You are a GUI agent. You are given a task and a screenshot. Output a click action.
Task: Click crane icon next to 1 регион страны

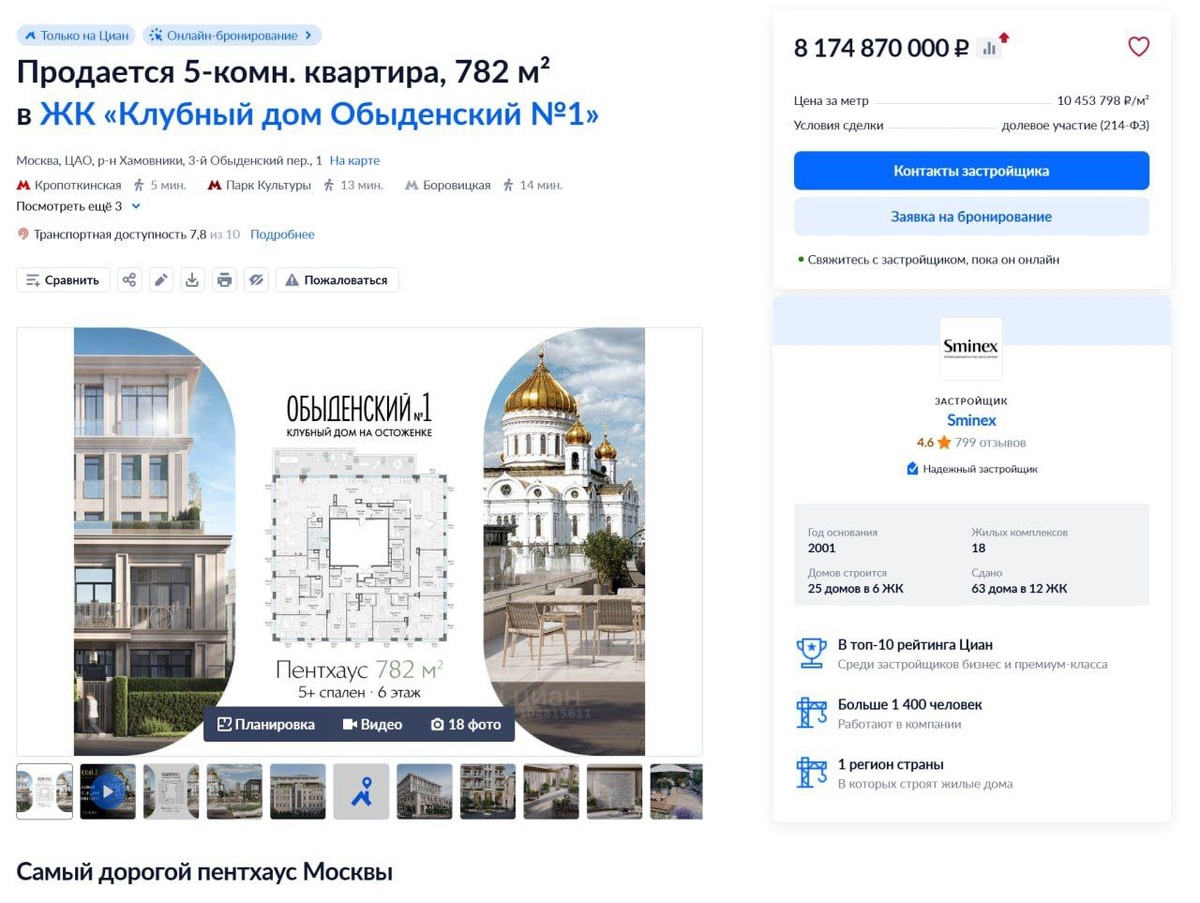pos(811,773)
